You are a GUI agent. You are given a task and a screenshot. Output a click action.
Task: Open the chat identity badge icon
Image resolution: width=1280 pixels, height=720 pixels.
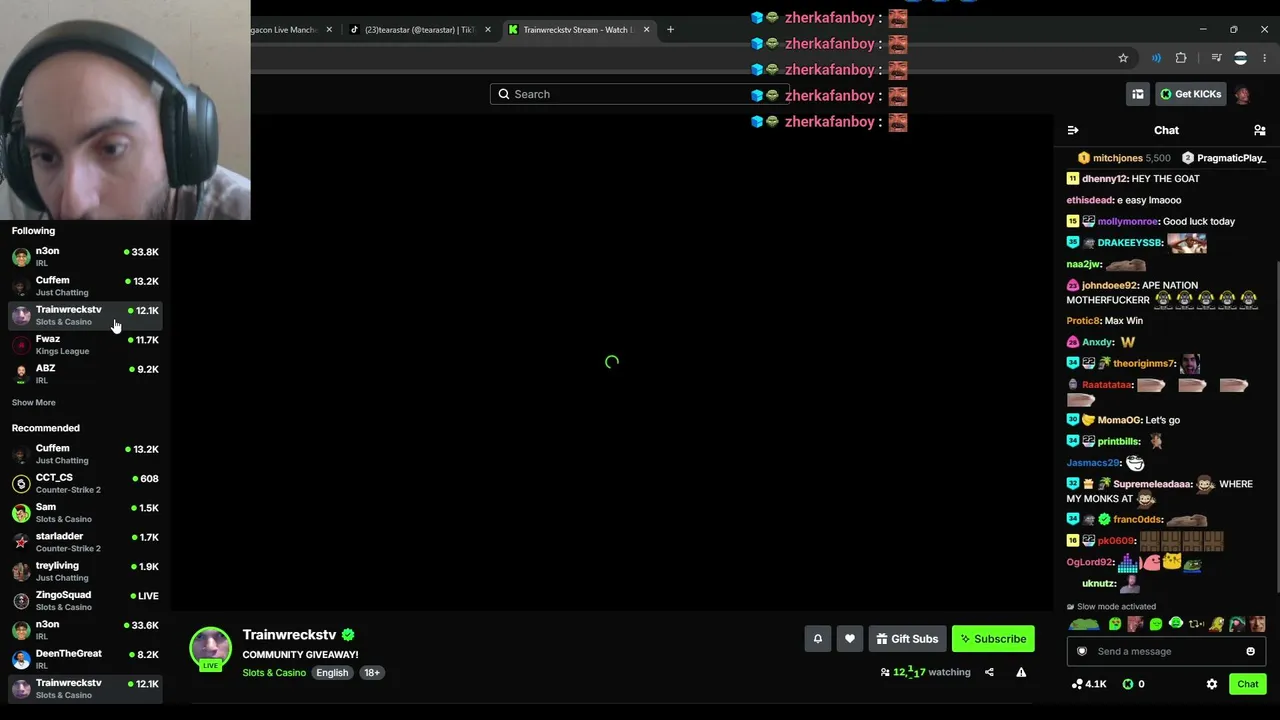(x=1081, y=651)
